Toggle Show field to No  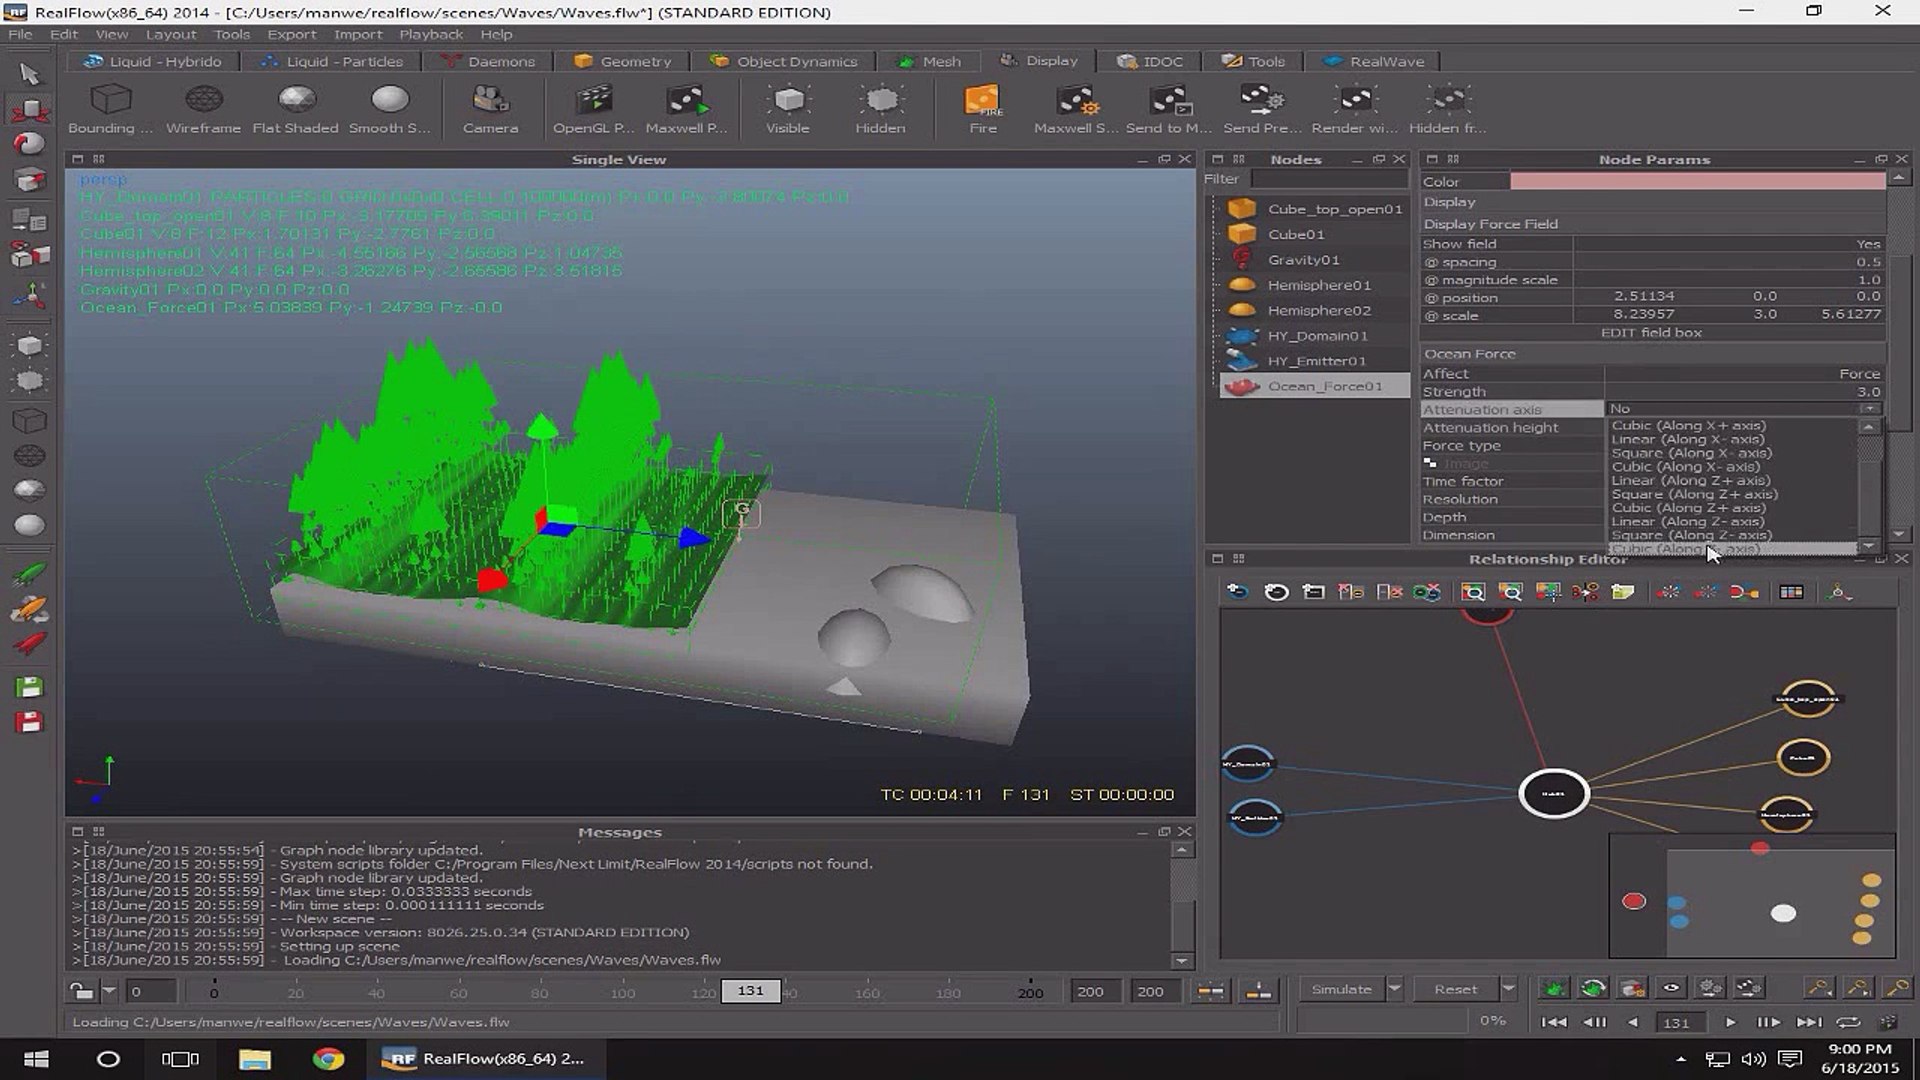[x=1868, y=243]
